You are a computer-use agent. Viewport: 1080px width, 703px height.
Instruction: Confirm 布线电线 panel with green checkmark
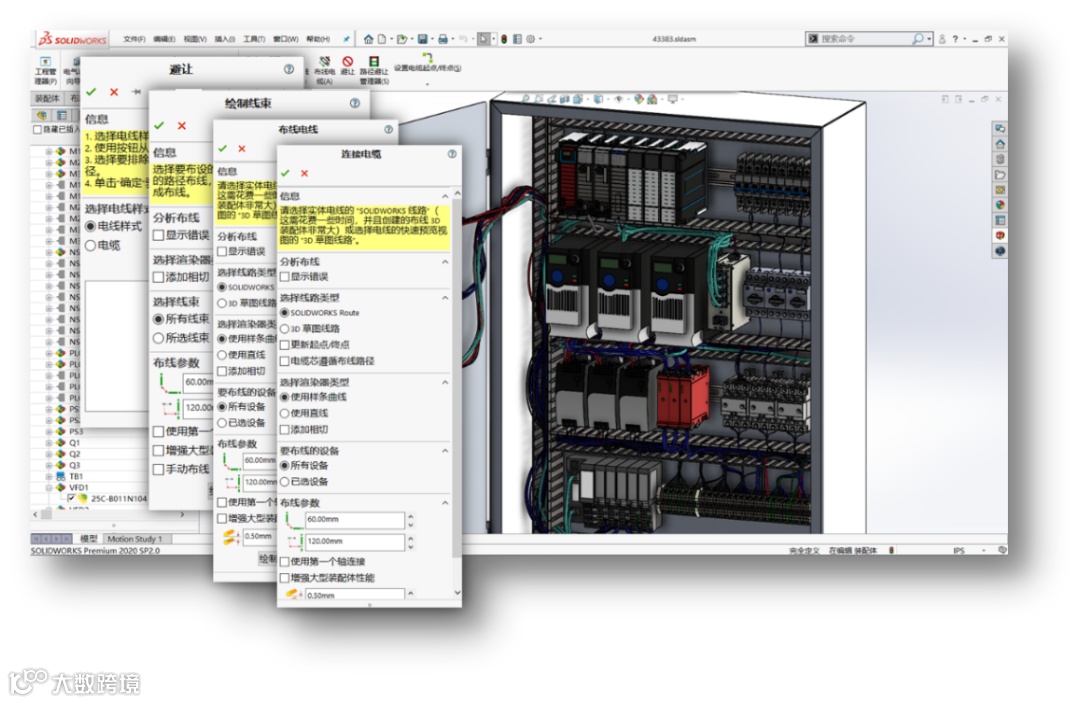pyautogui.click(x=222, y=149)
